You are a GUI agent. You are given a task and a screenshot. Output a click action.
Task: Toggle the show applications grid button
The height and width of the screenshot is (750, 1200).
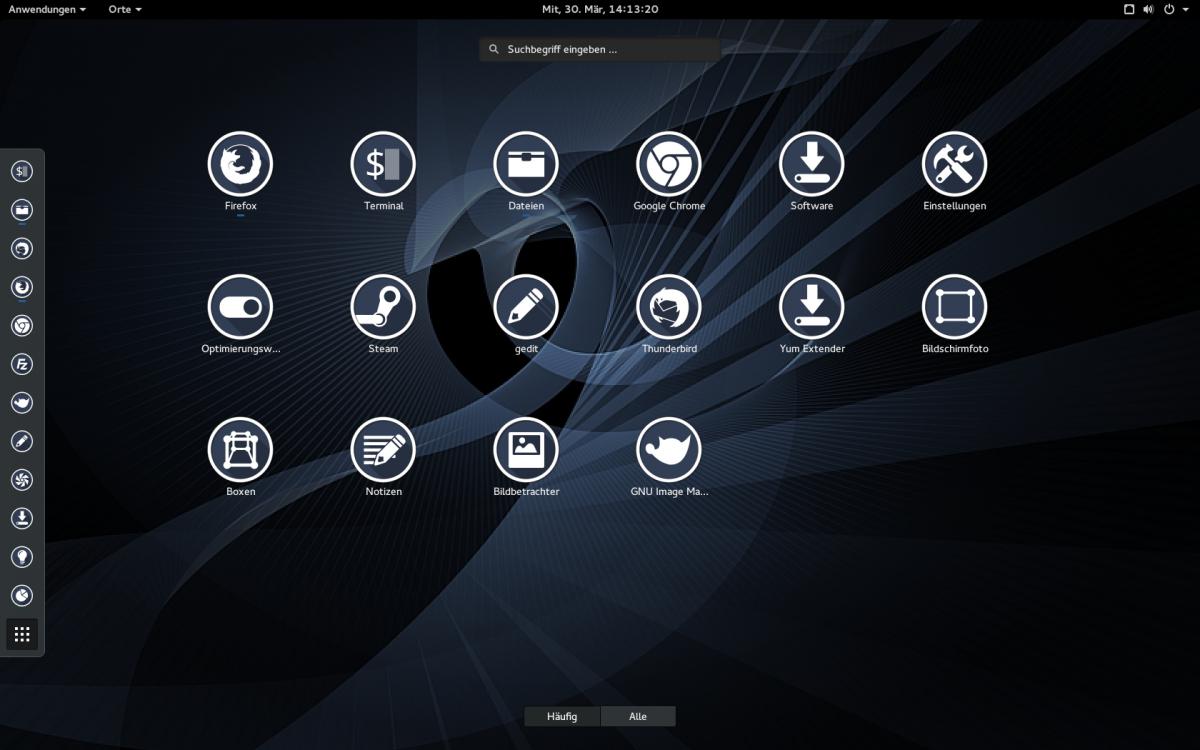pyautogui.click(x=22, y=634)
